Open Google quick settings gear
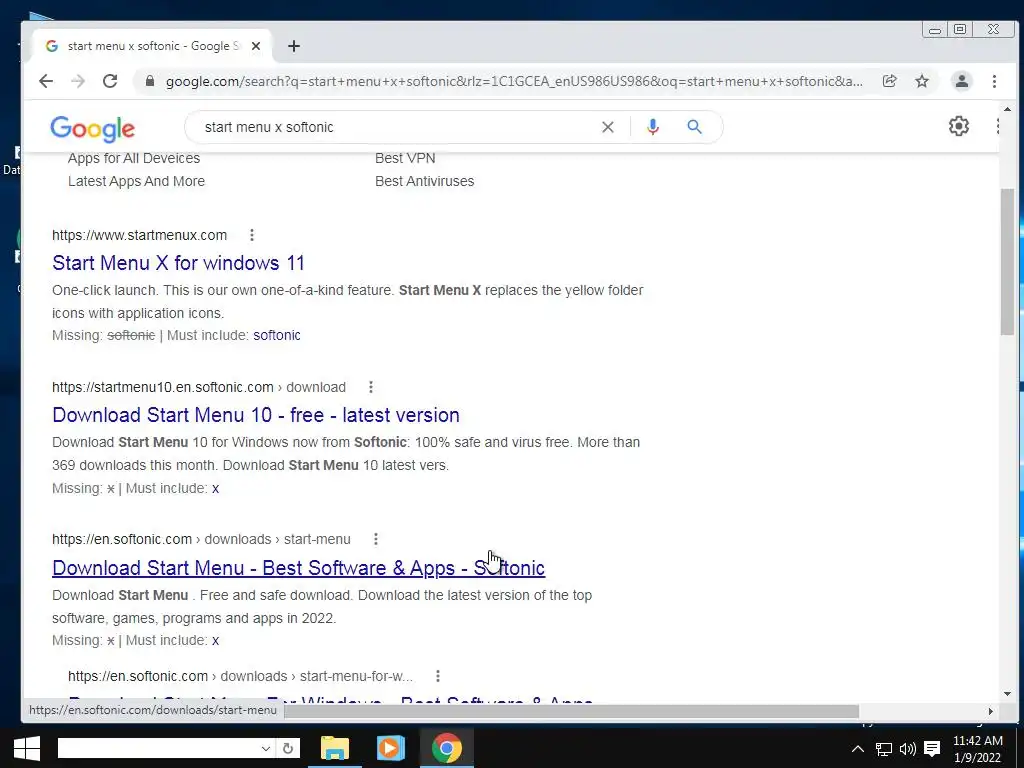Viewport: 1024px width, 768px height. (958, 126)
